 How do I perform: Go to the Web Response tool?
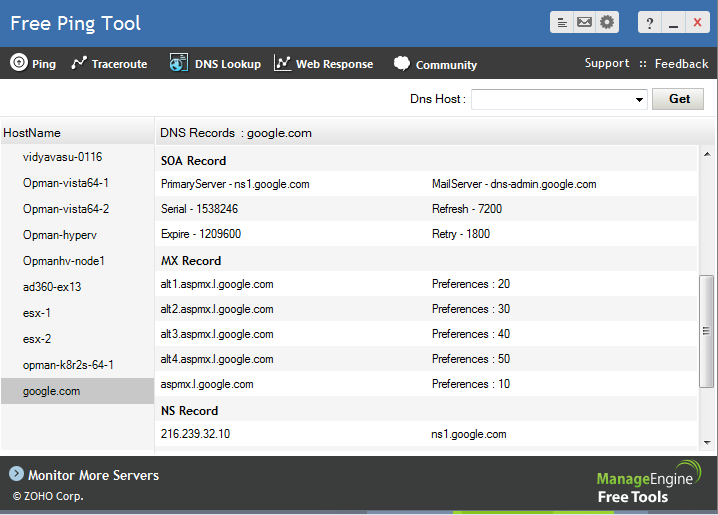323,64
